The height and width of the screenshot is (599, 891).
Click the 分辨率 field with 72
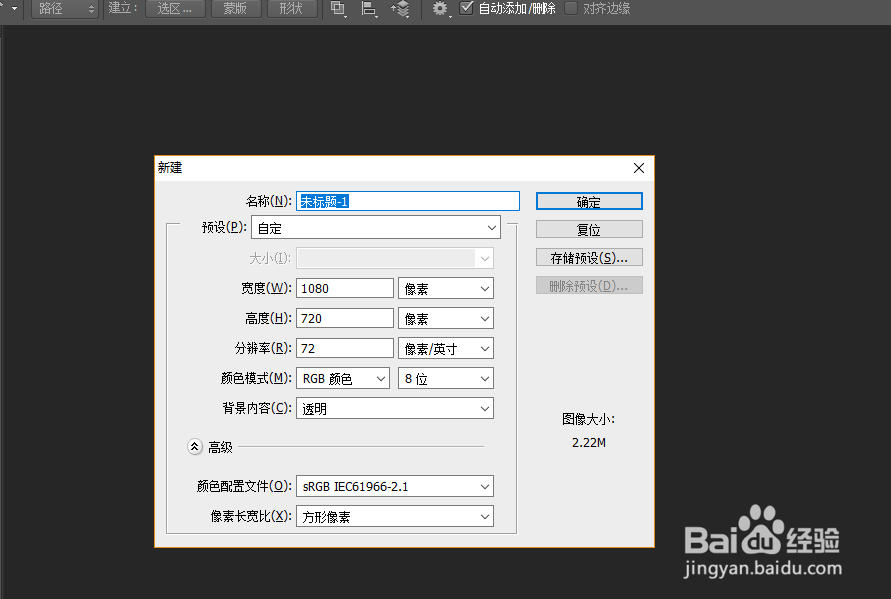(344, 348)
